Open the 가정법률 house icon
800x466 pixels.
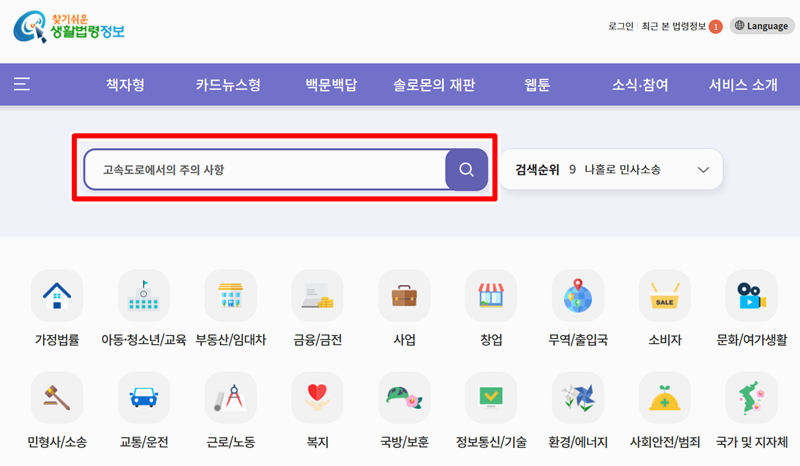pyautogui.click(x=57, y=296)
